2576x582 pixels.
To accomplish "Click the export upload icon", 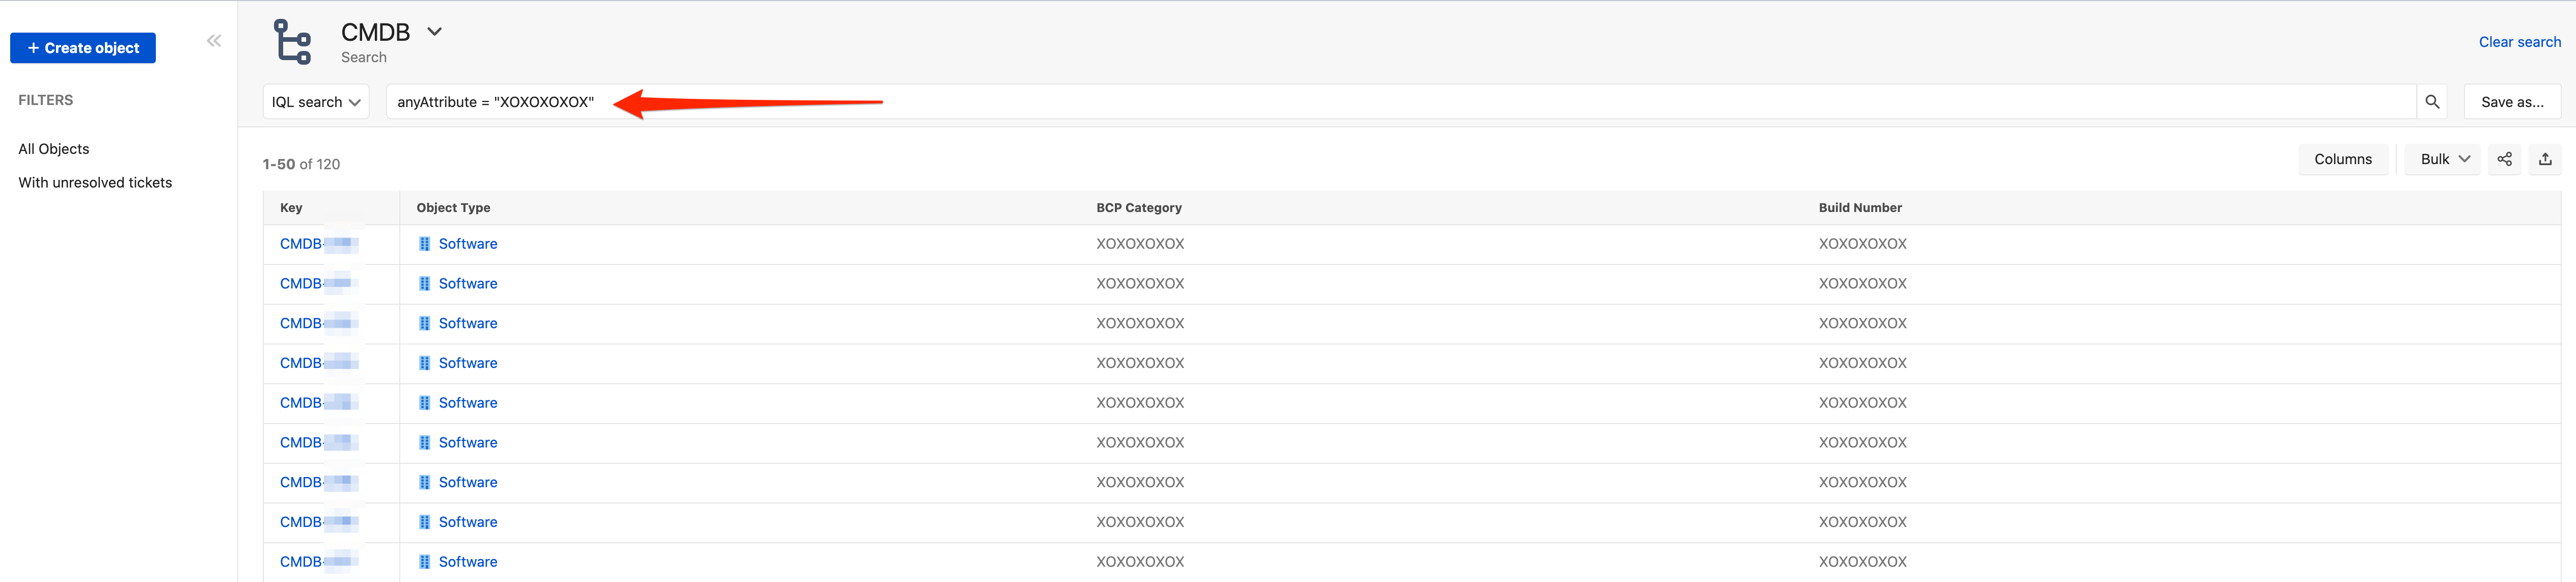I will pyautogui.click(x=2545, y=159).
